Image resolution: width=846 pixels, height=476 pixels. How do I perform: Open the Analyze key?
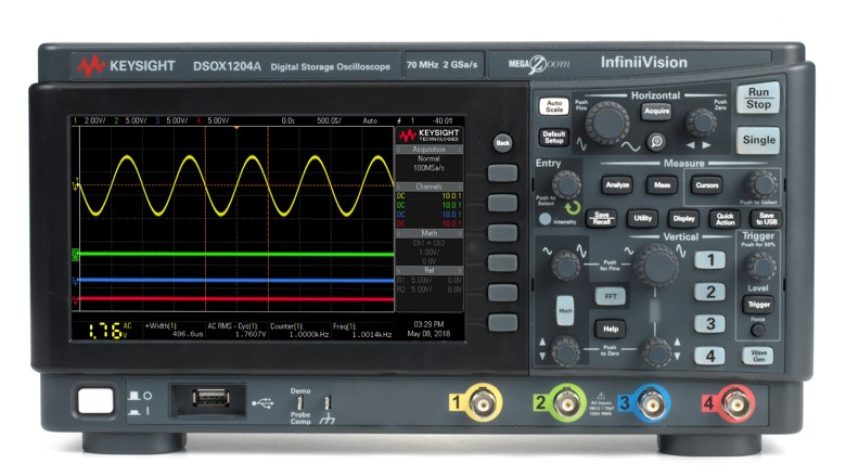click(x=617, y=185)
